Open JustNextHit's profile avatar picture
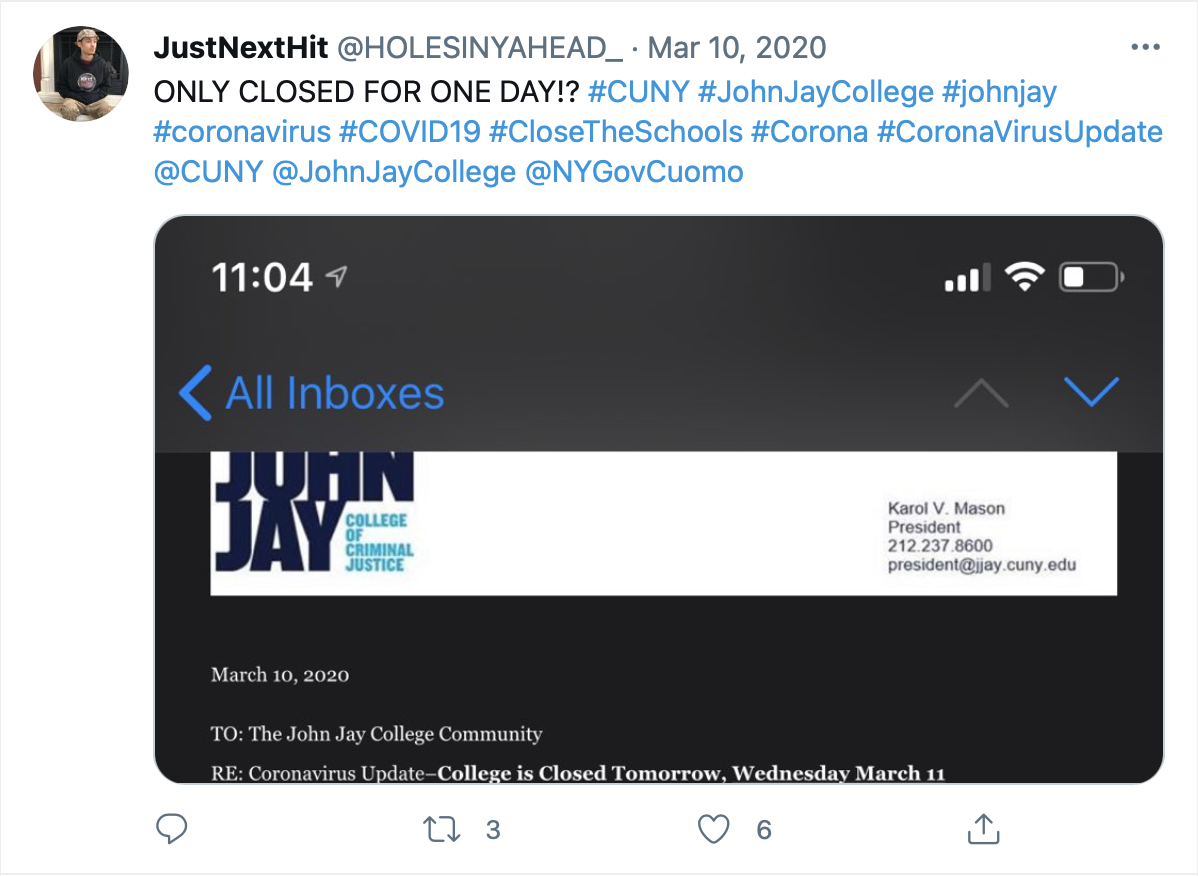The image size is (1198, 876). coord(81,74)
